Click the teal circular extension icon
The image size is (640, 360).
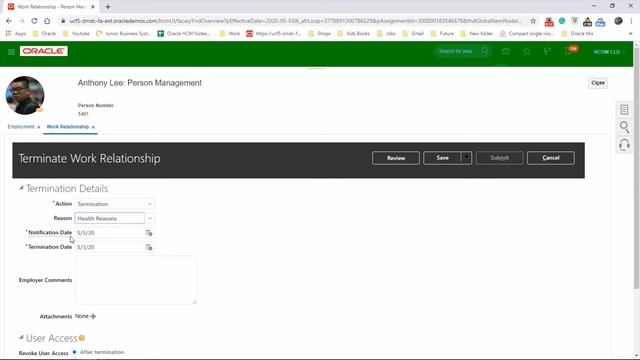tap(562, 21)
